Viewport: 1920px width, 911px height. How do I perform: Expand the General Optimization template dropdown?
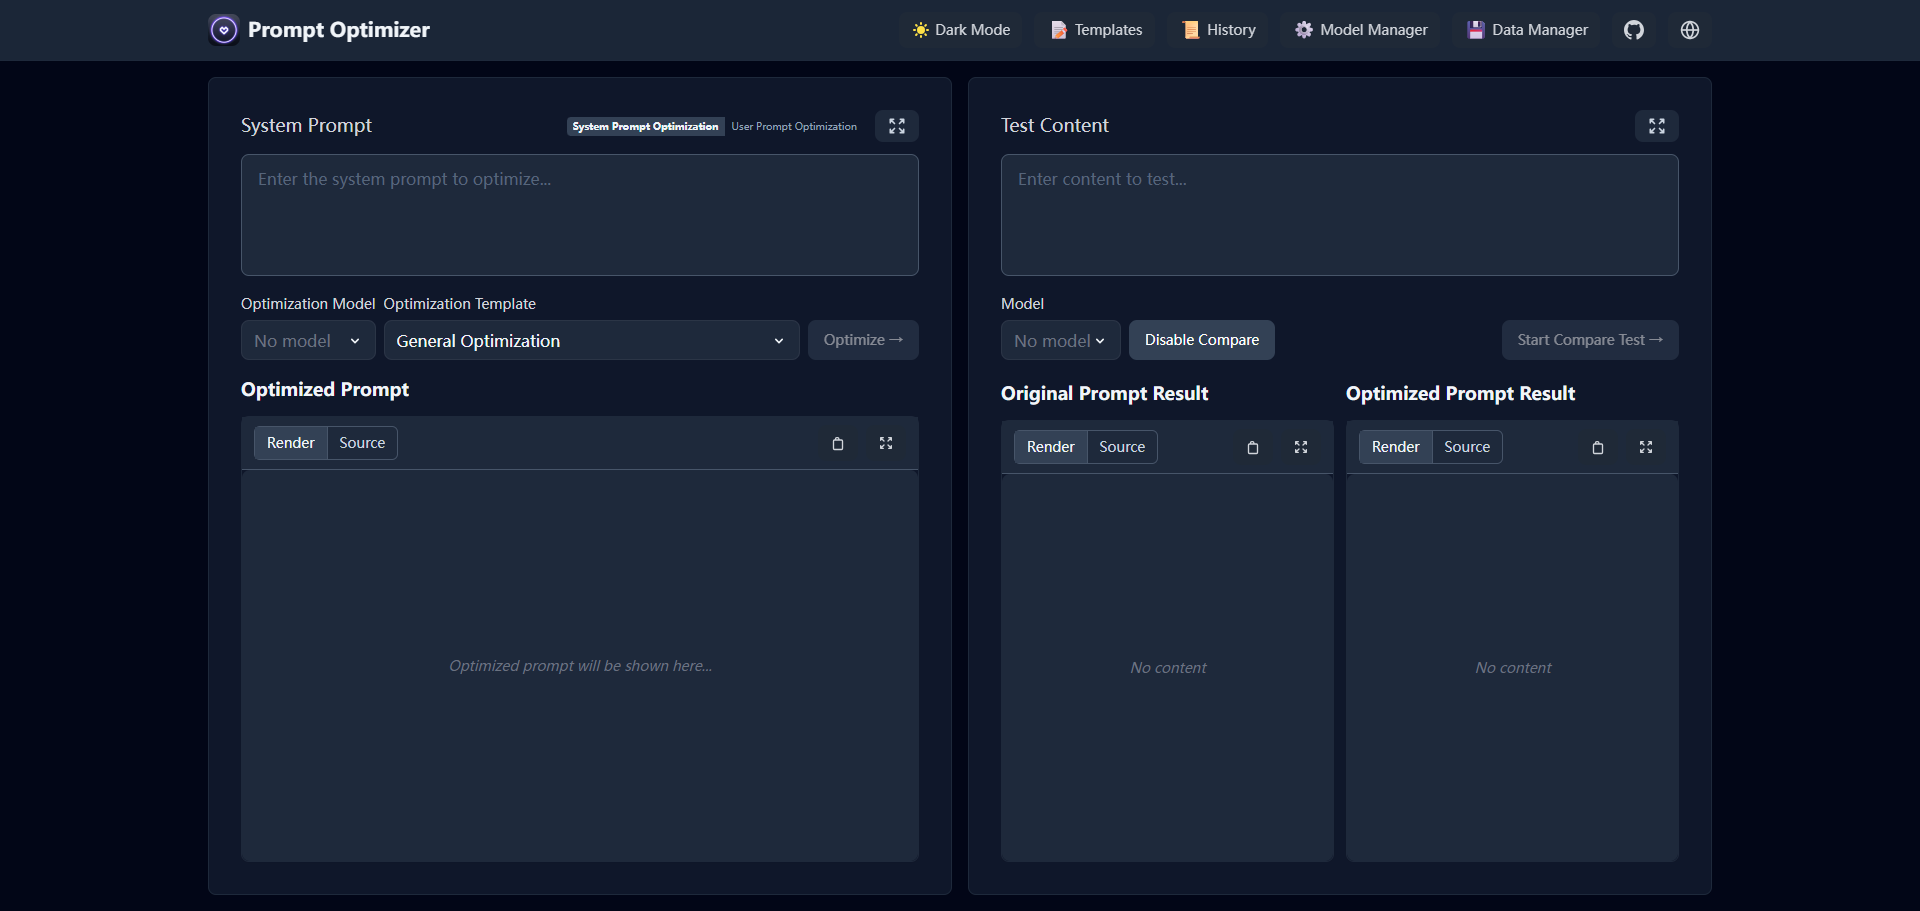pyautogui.click(x=590, y=341)
